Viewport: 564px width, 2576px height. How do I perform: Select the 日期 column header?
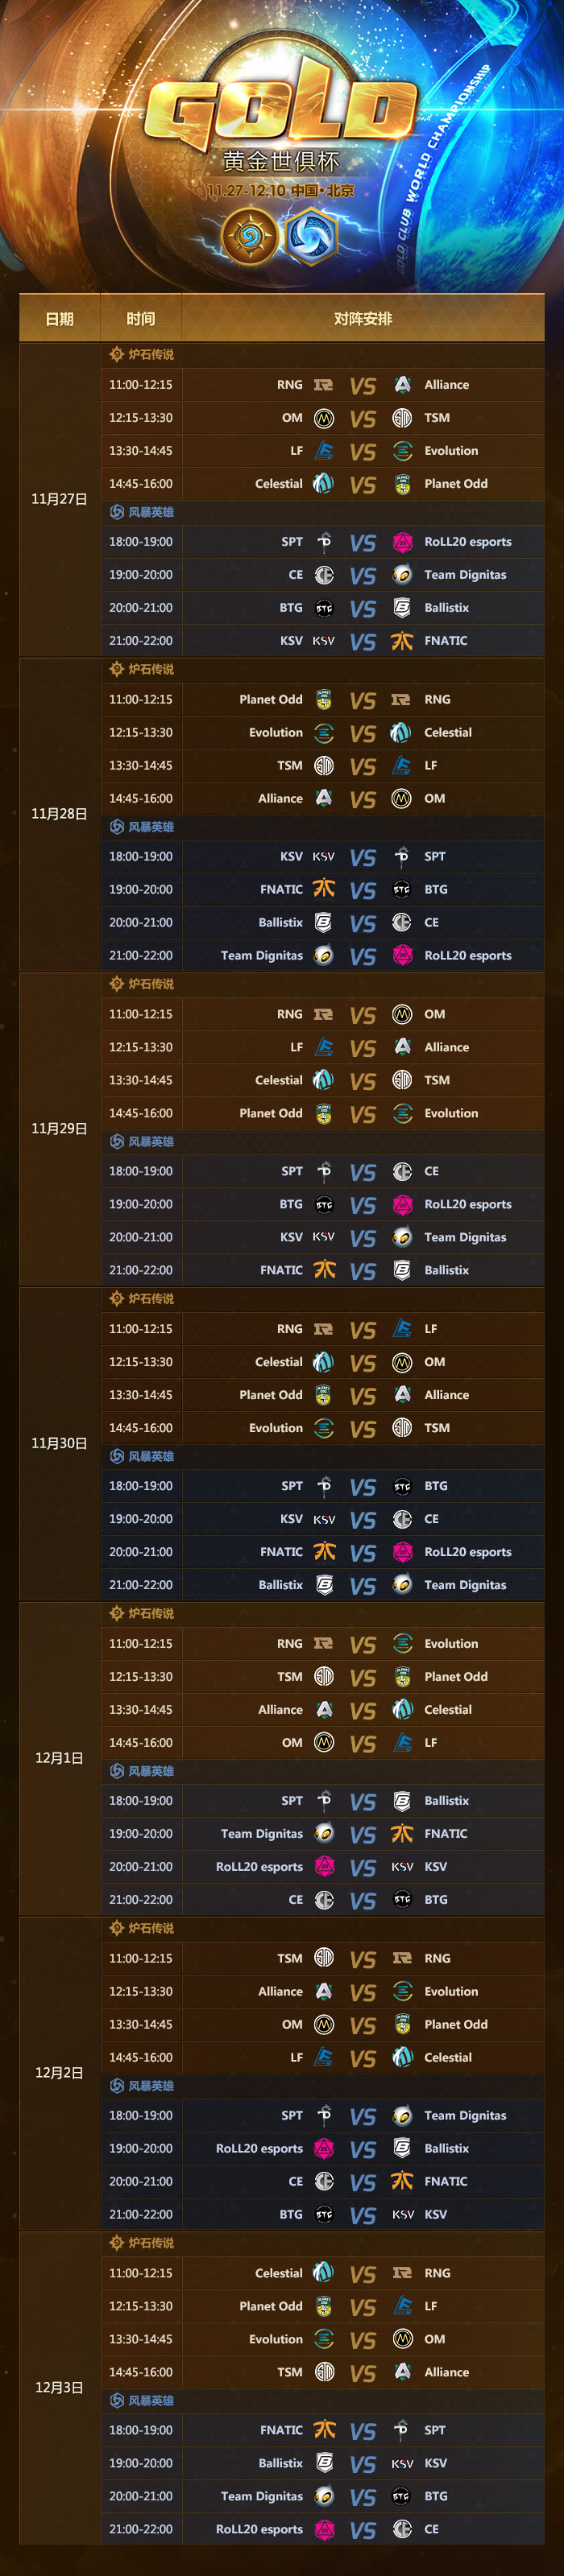pos(59,319)
